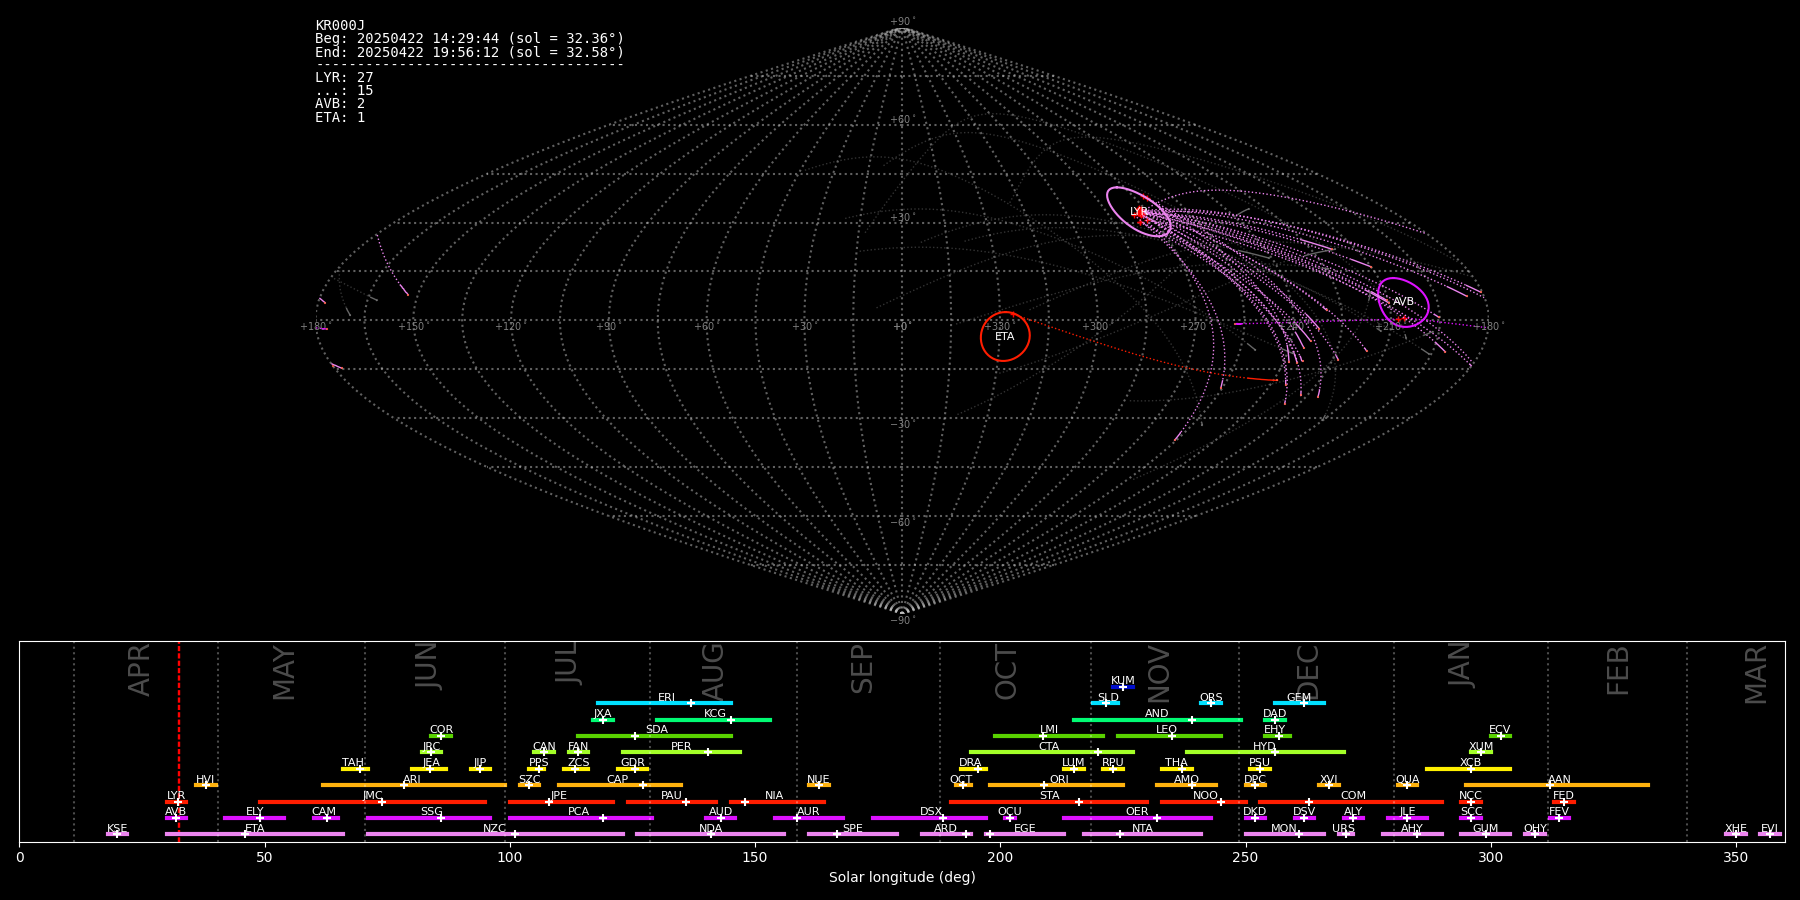Click the +150 longitude label on the map
This screenshot has width=1800, height=900.
coord(411,327)
